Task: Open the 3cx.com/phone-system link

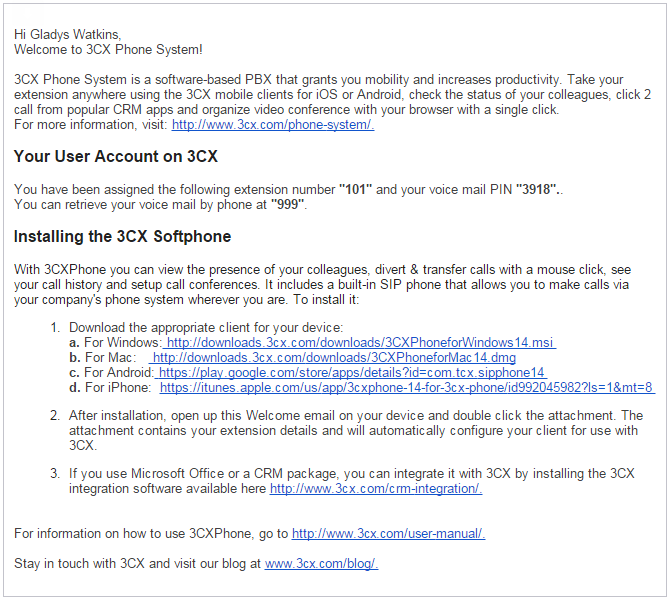Action: (x=273, y=125)
